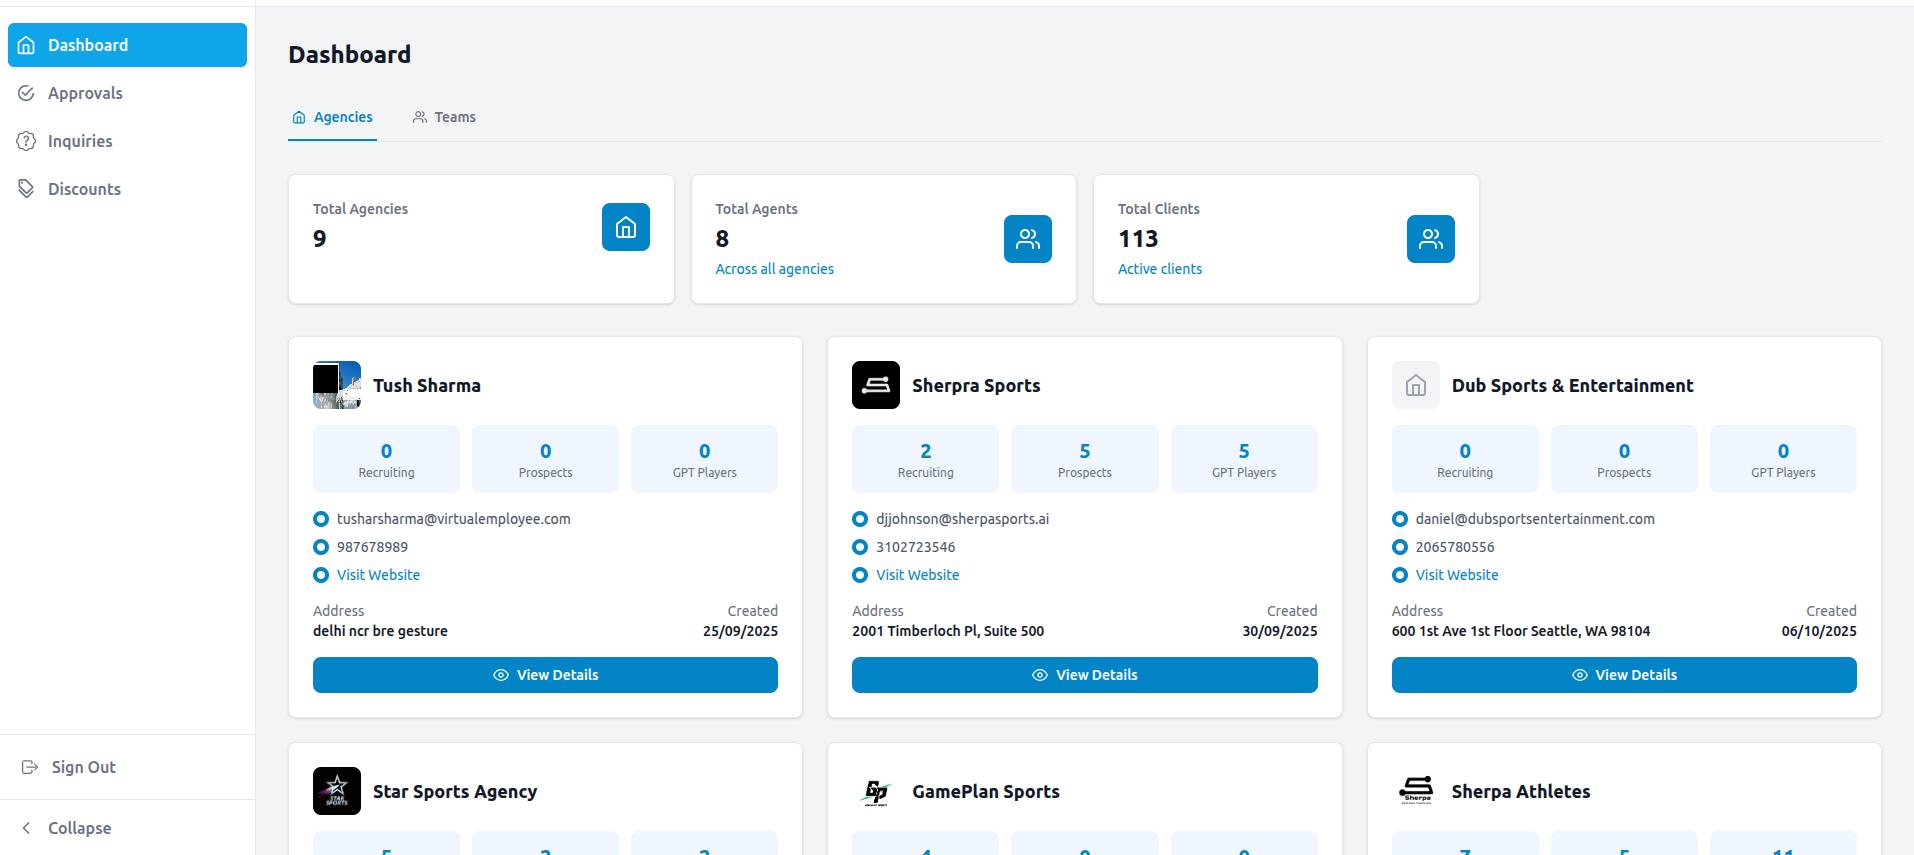The width and height of the screenshot is (1914, 855).
Task: Click the Star Sports Agency title
Action: 455,791
